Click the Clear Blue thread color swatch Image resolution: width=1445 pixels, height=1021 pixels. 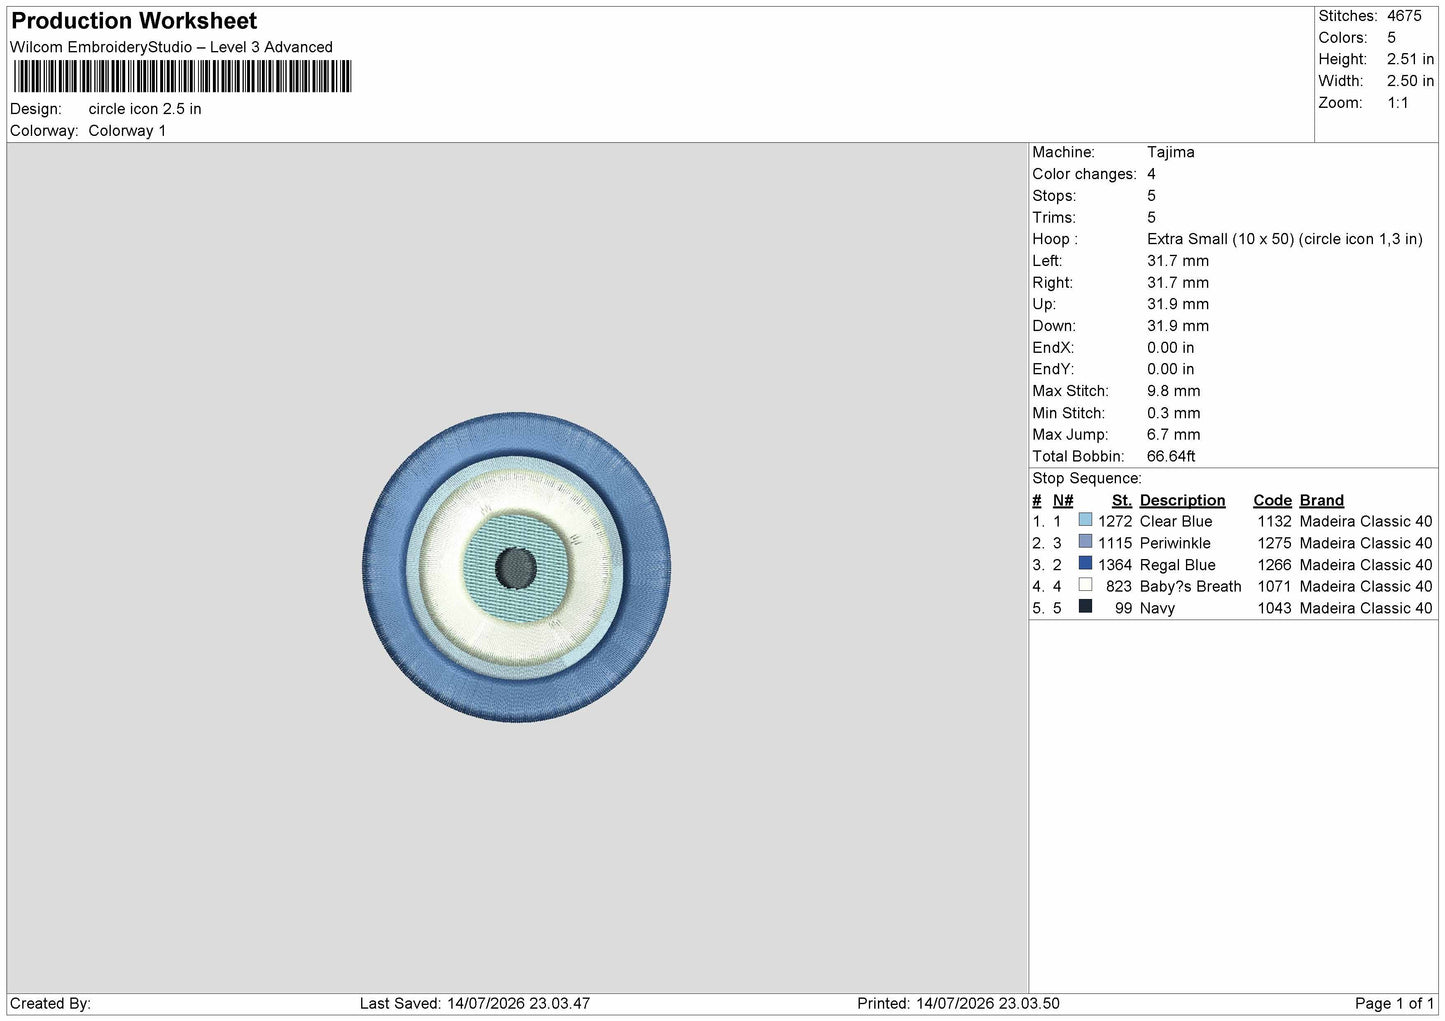(1085, 520)
